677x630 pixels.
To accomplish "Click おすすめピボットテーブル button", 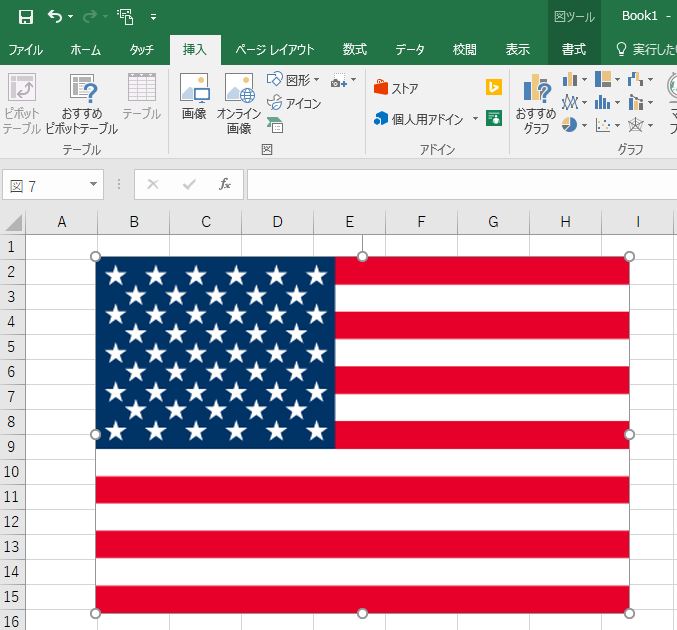I will [x=82, y=104].
